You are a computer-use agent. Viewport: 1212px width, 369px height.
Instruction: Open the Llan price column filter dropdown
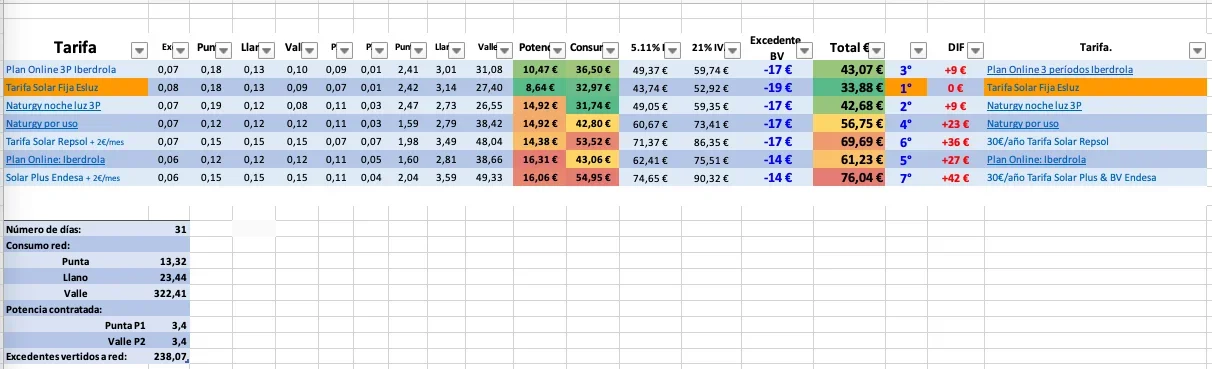click(269, 50)
